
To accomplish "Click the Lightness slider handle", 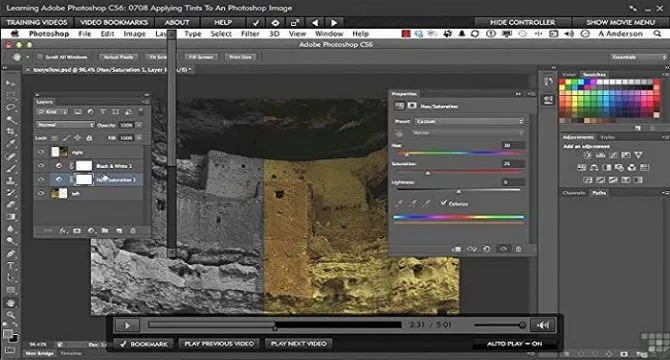I will pos(458,191).
